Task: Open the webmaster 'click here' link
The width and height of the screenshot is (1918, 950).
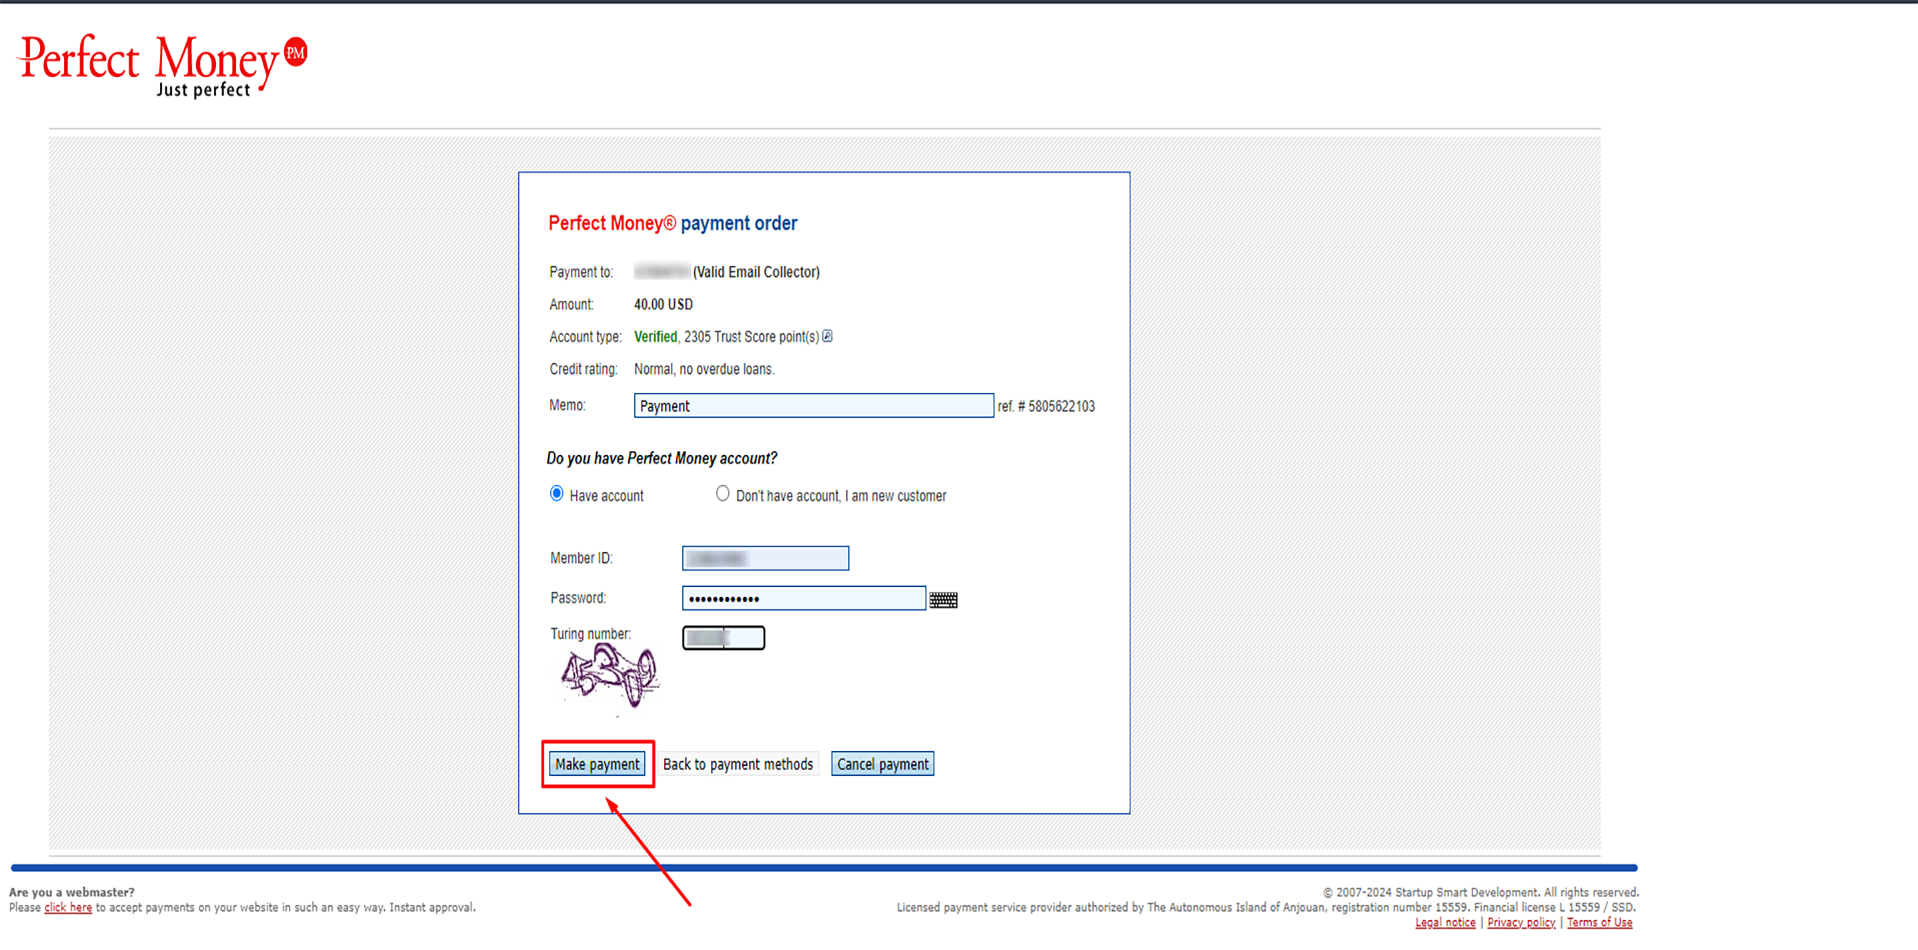Action: [68, 908]
